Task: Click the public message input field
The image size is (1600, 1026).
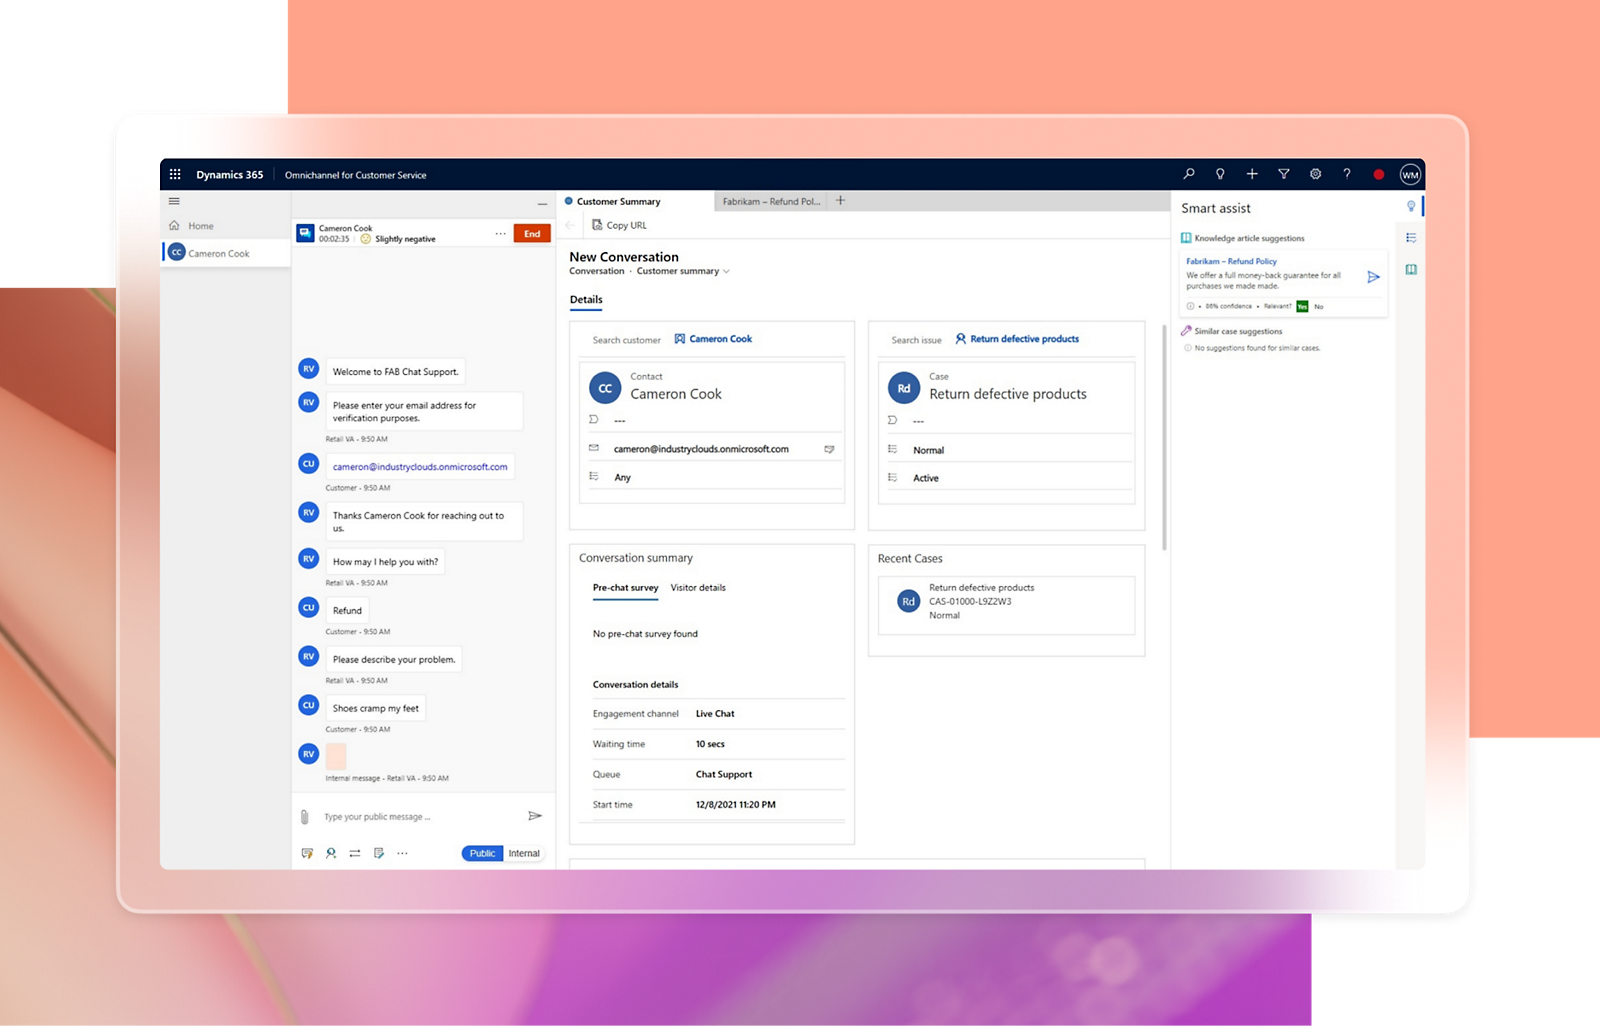Action: (x=420, y=817)
